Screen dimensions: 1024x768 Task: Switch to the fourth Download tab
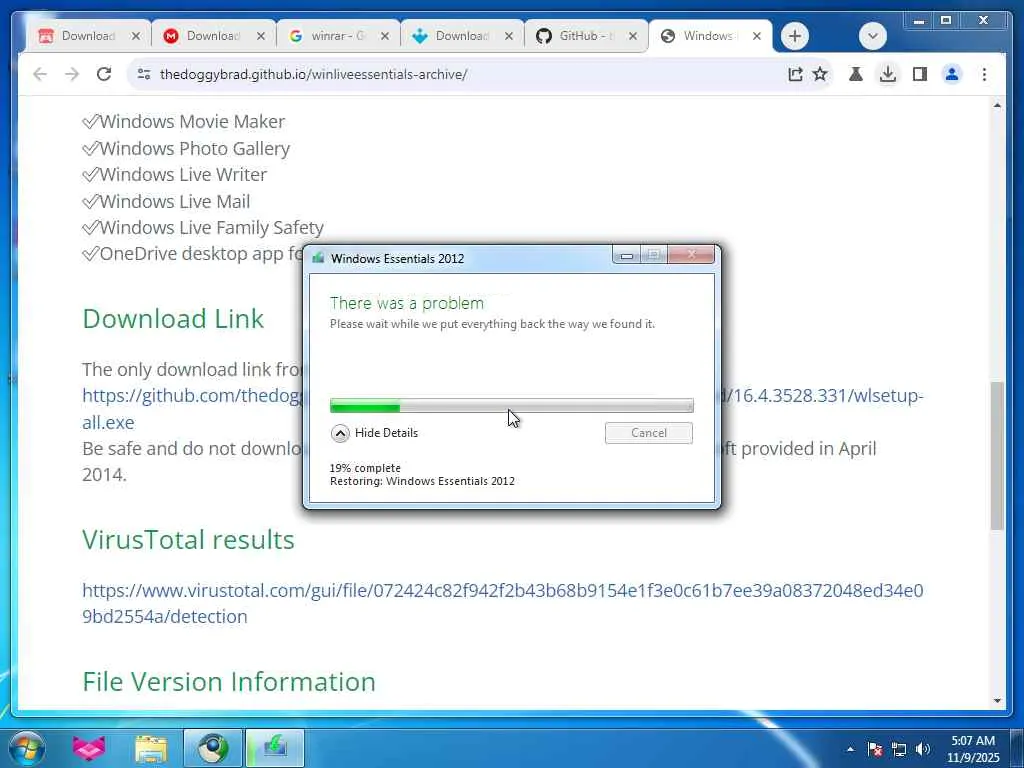462,36
